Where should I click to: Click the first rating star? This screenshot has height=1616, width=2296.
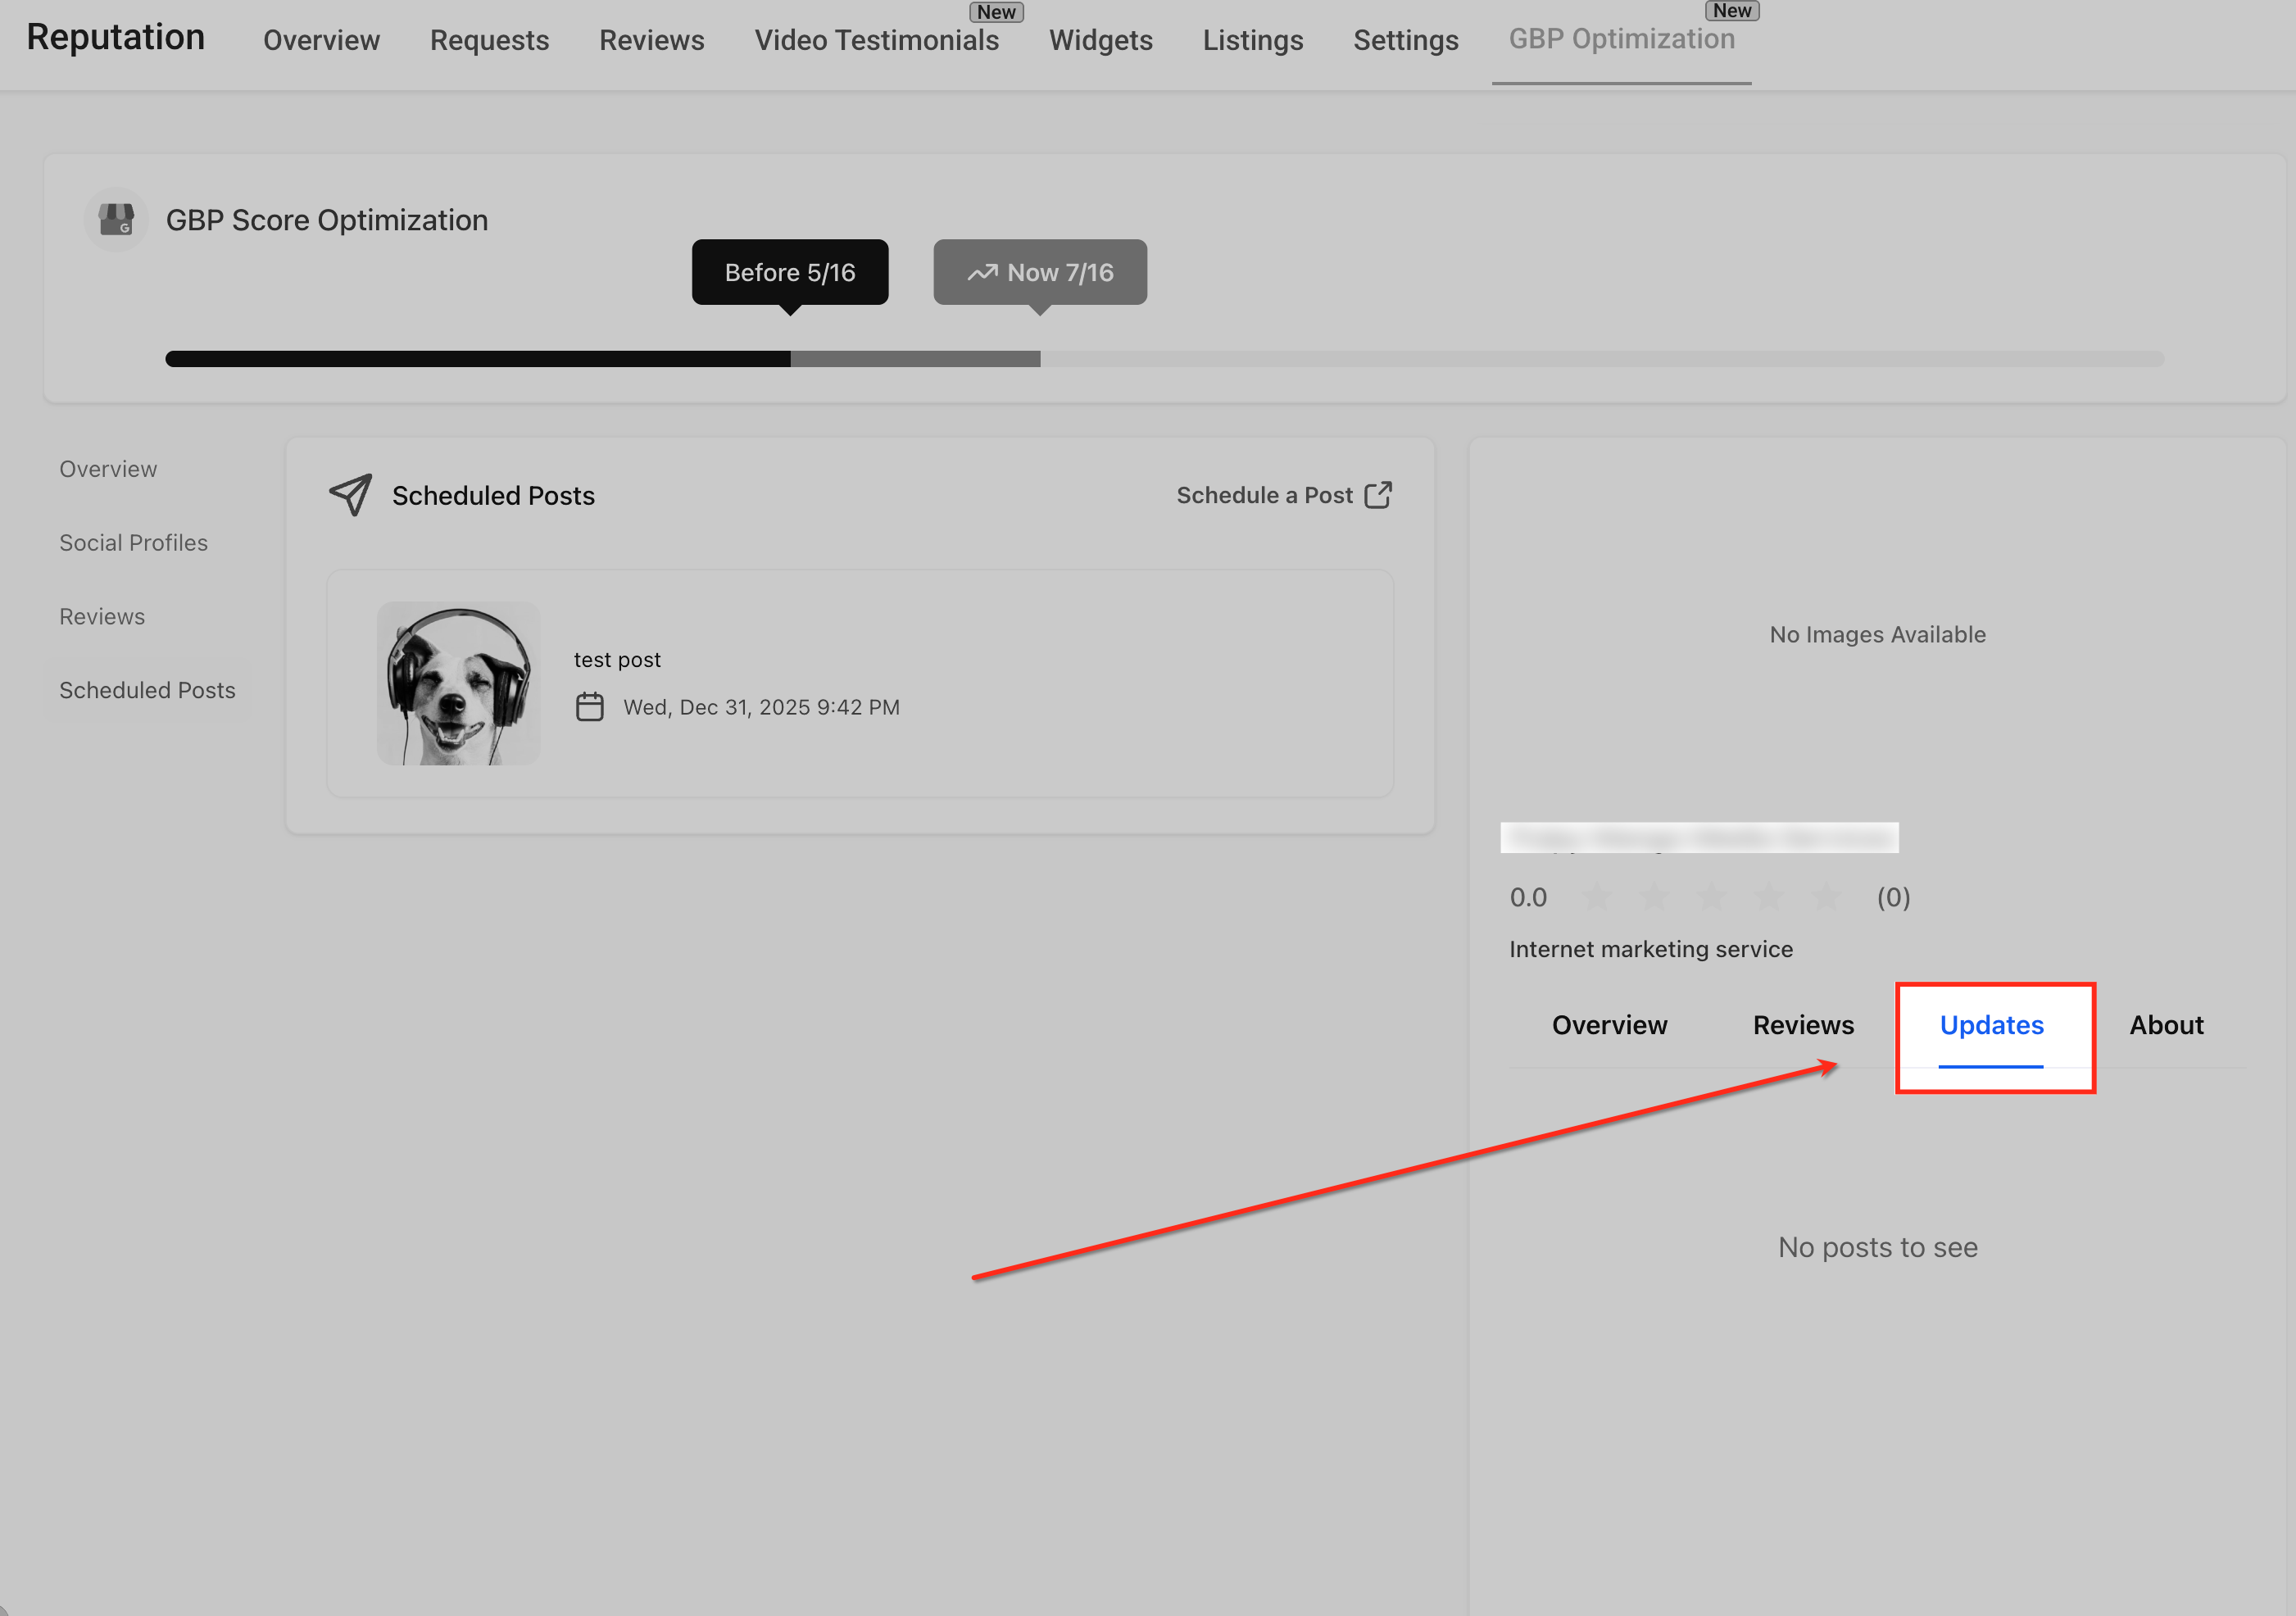(1597, 897)
